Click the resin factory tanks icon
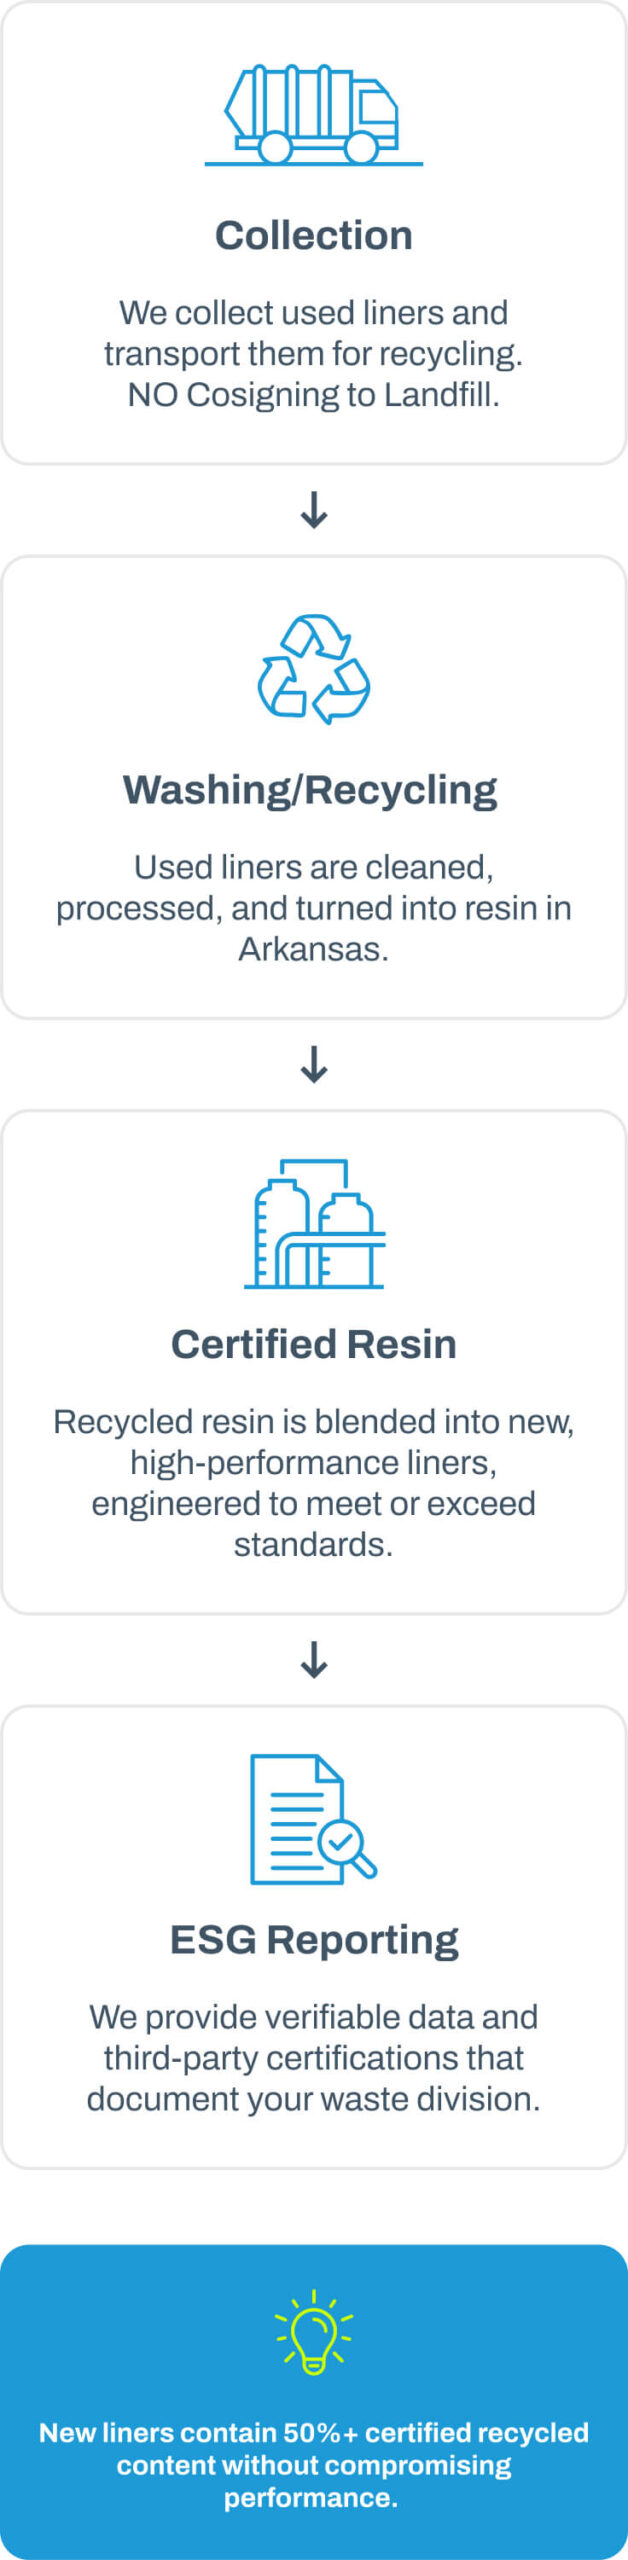 tap(314, 1223)
